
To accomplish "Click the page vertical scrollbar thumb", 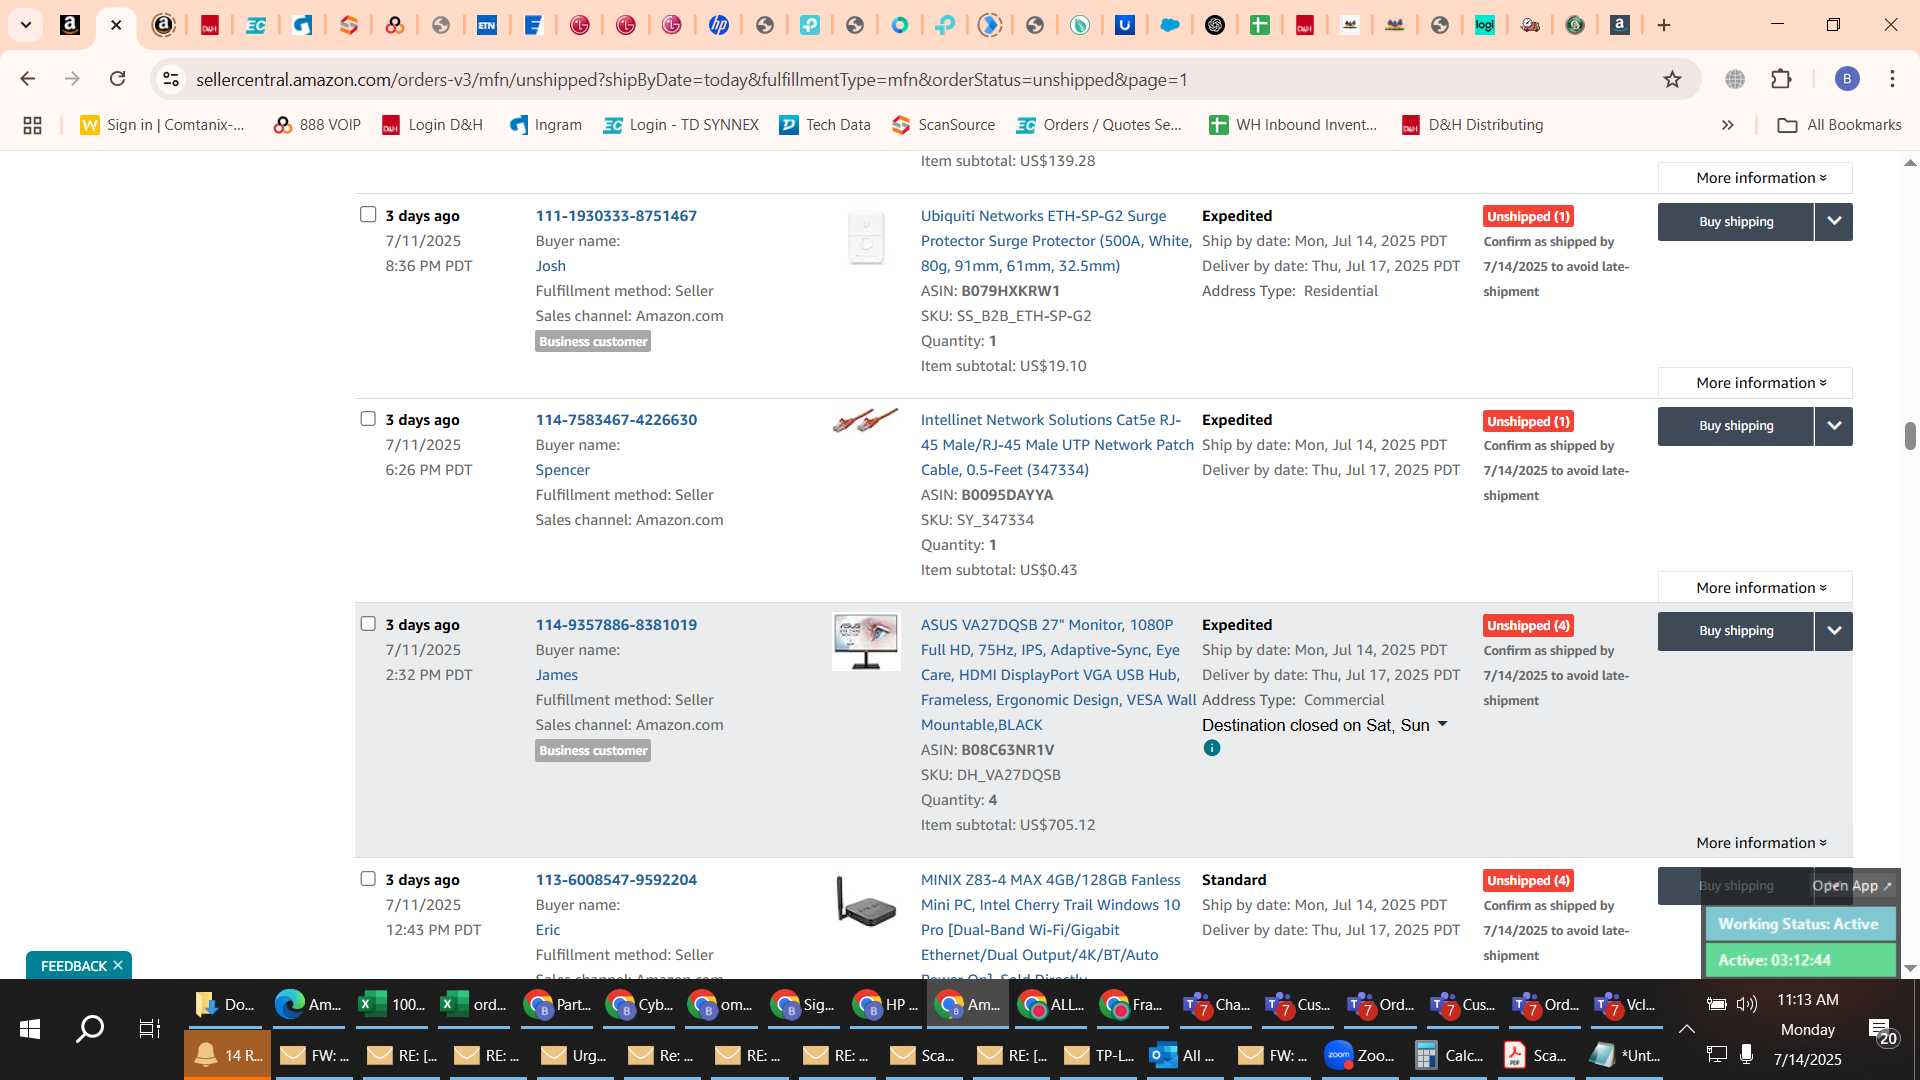I will pos(1910,436).
